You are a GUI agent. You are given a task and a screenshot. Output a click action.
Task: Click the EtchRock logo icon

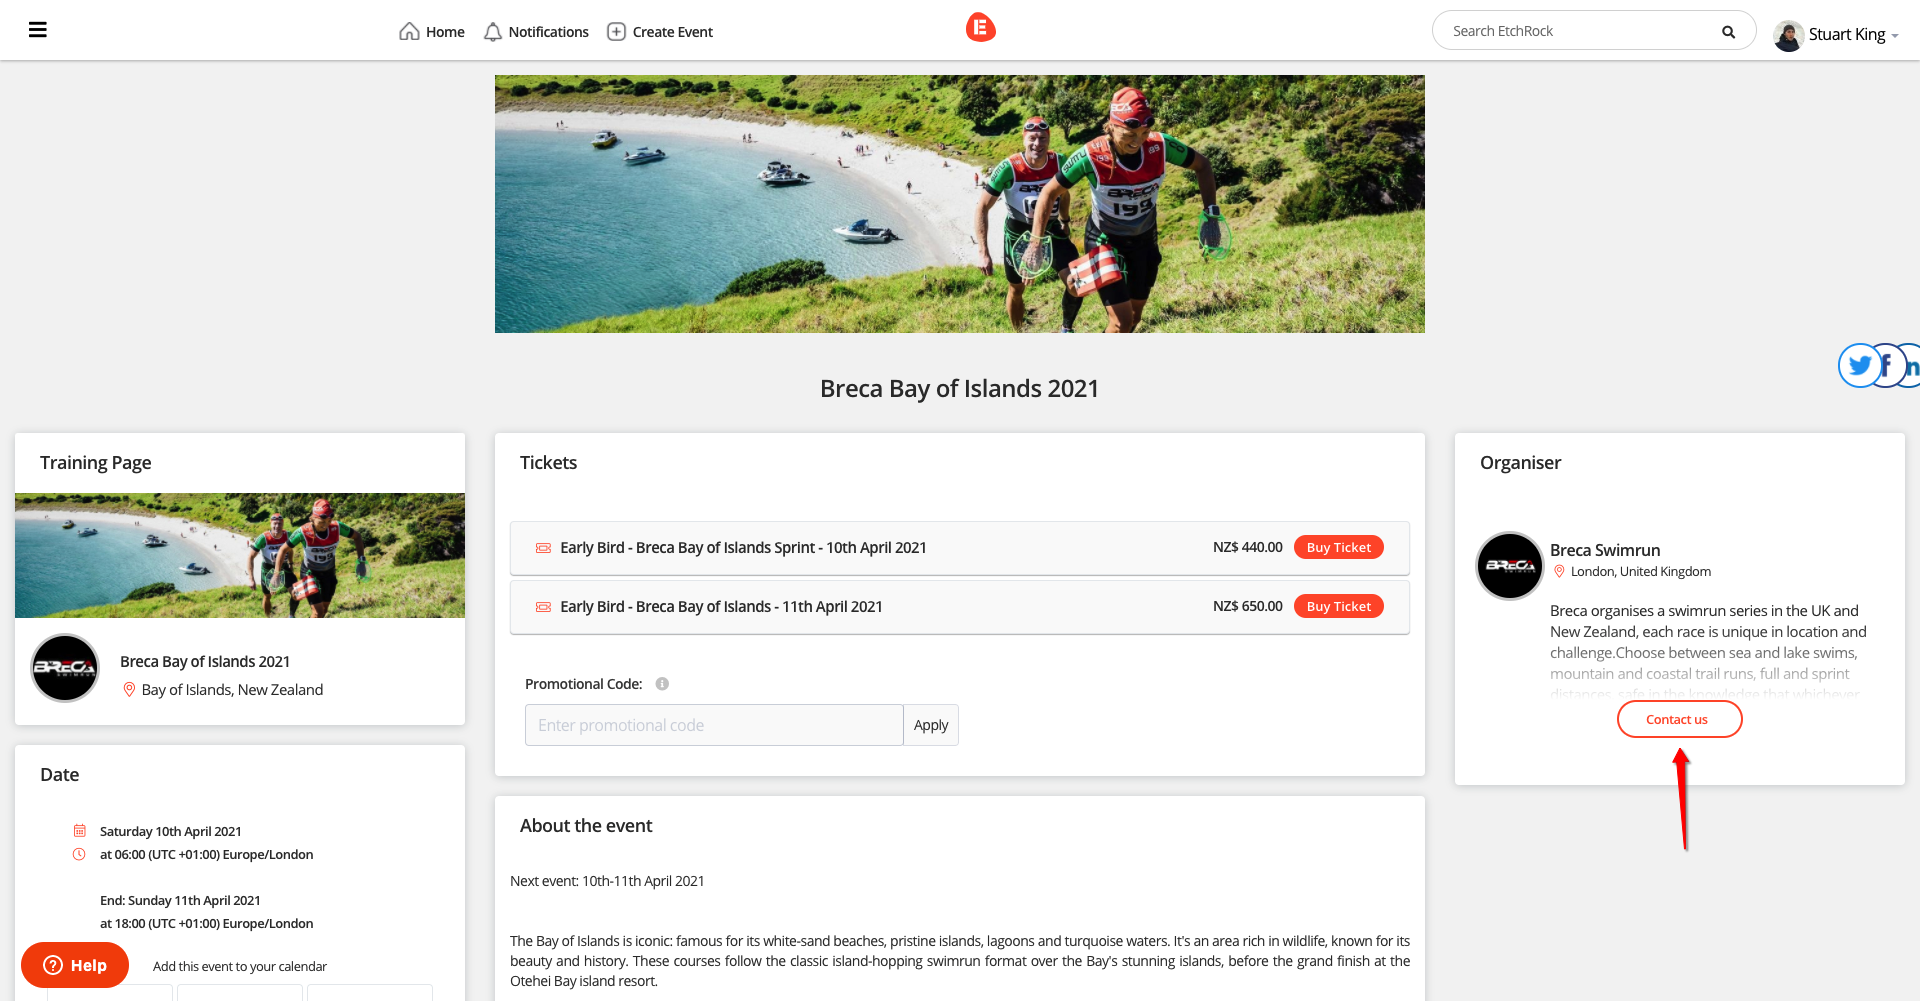point(980,28)
